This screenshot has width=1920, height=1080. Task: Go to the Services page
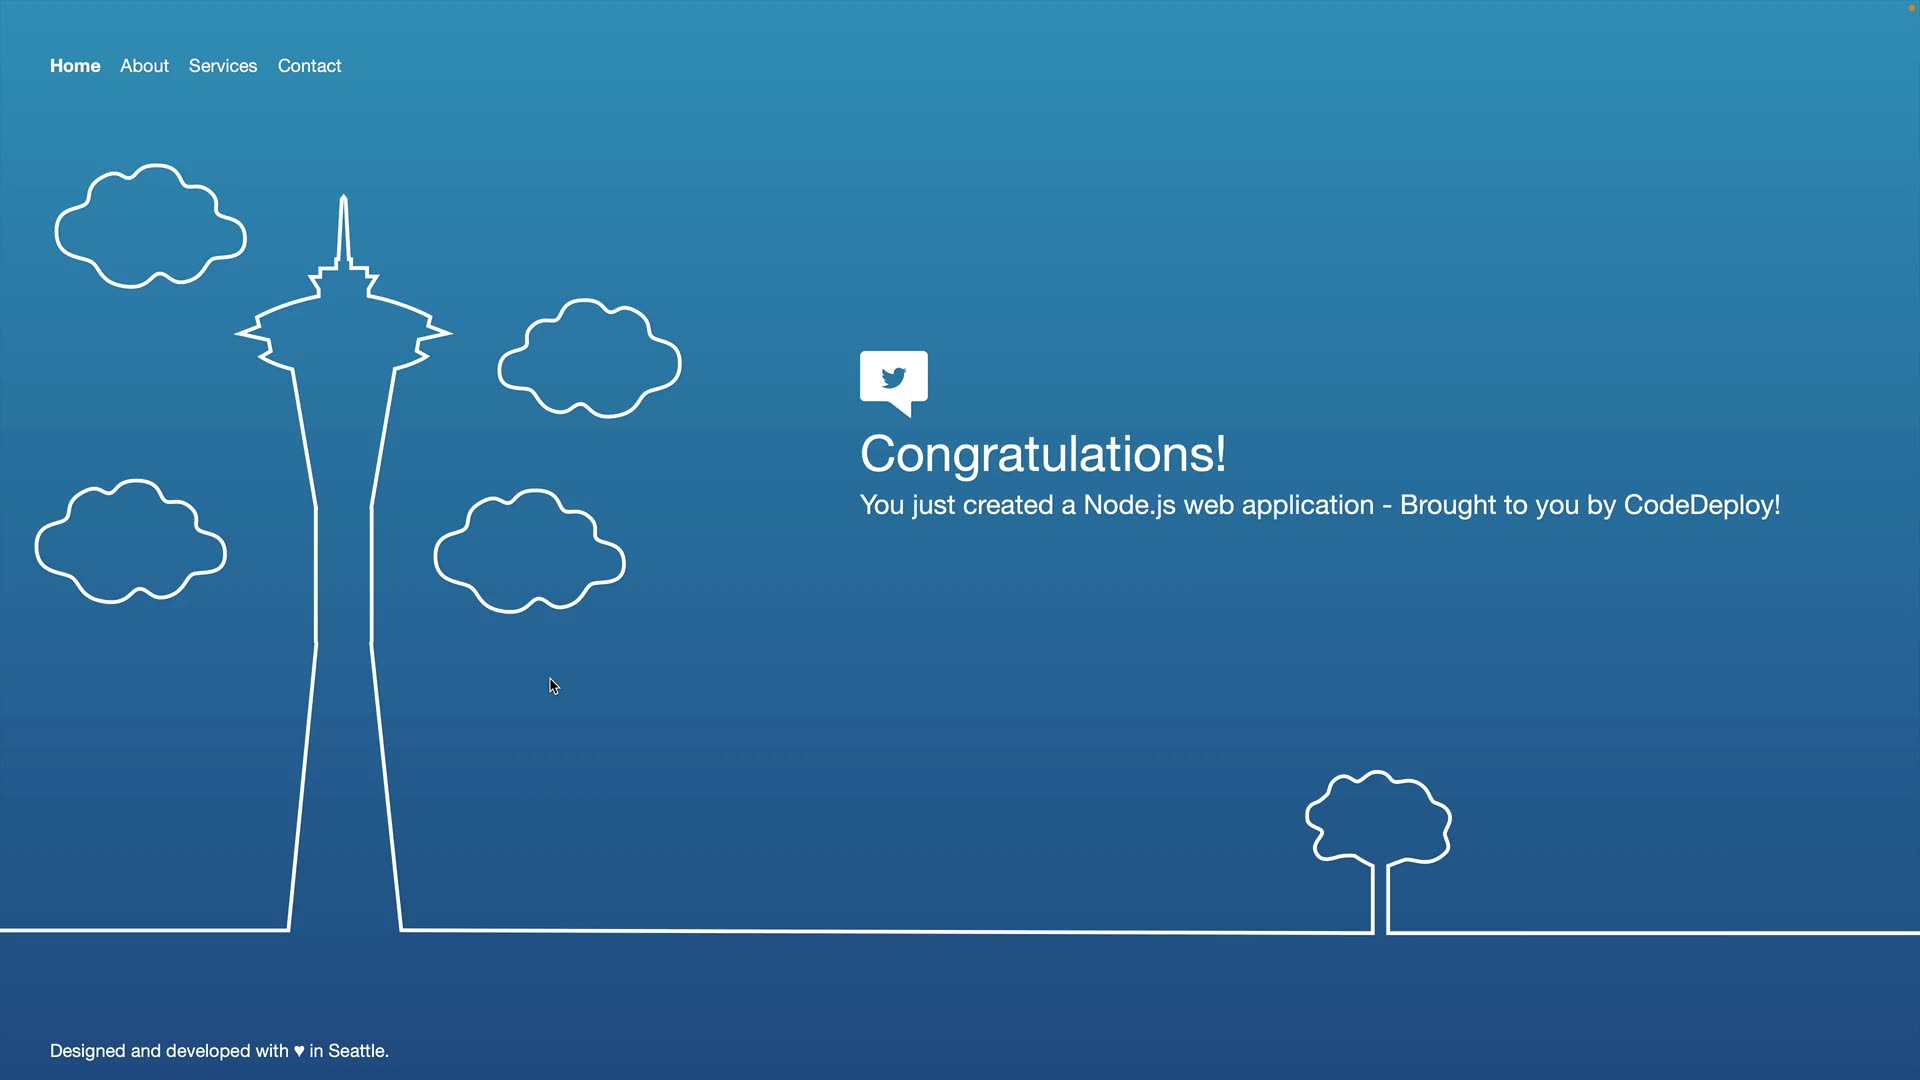coord(223,66)
